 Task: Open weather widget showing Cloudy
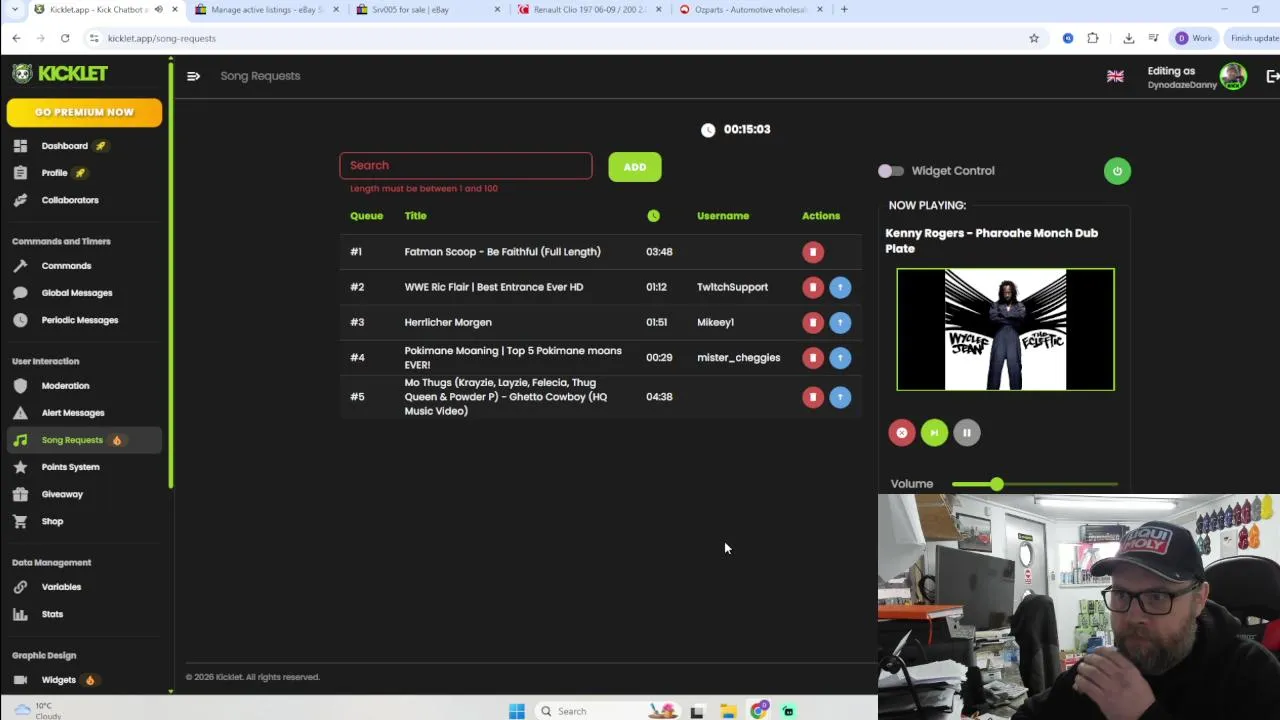[37, 711]
